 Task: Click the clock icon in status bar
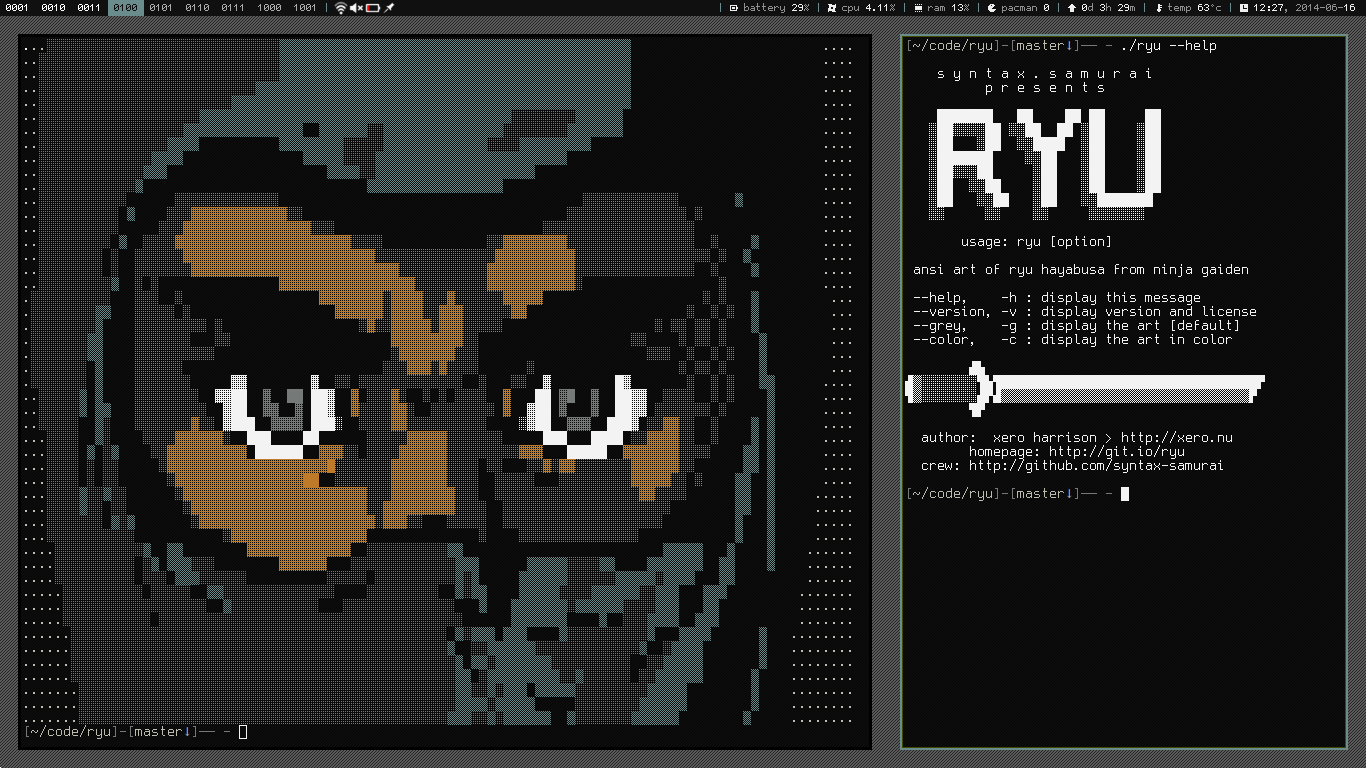(1244, 8)
